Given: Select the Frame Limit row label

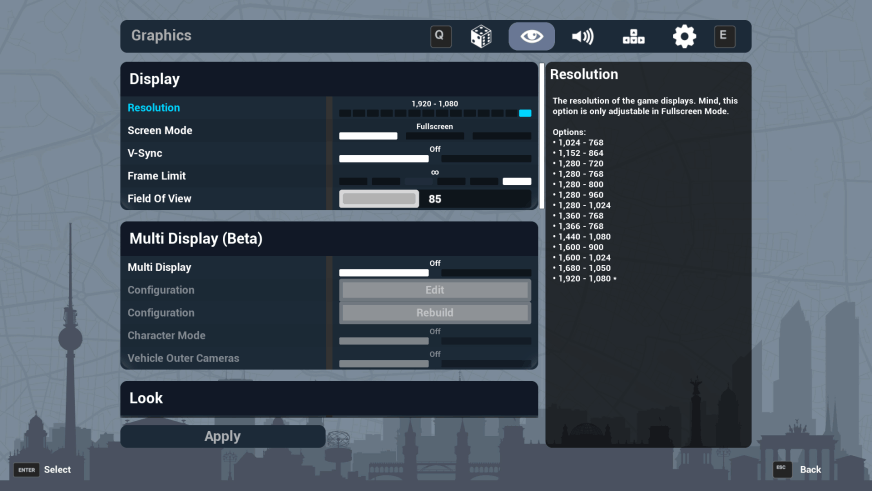Looking at the screenshot, I should (156, 176).
